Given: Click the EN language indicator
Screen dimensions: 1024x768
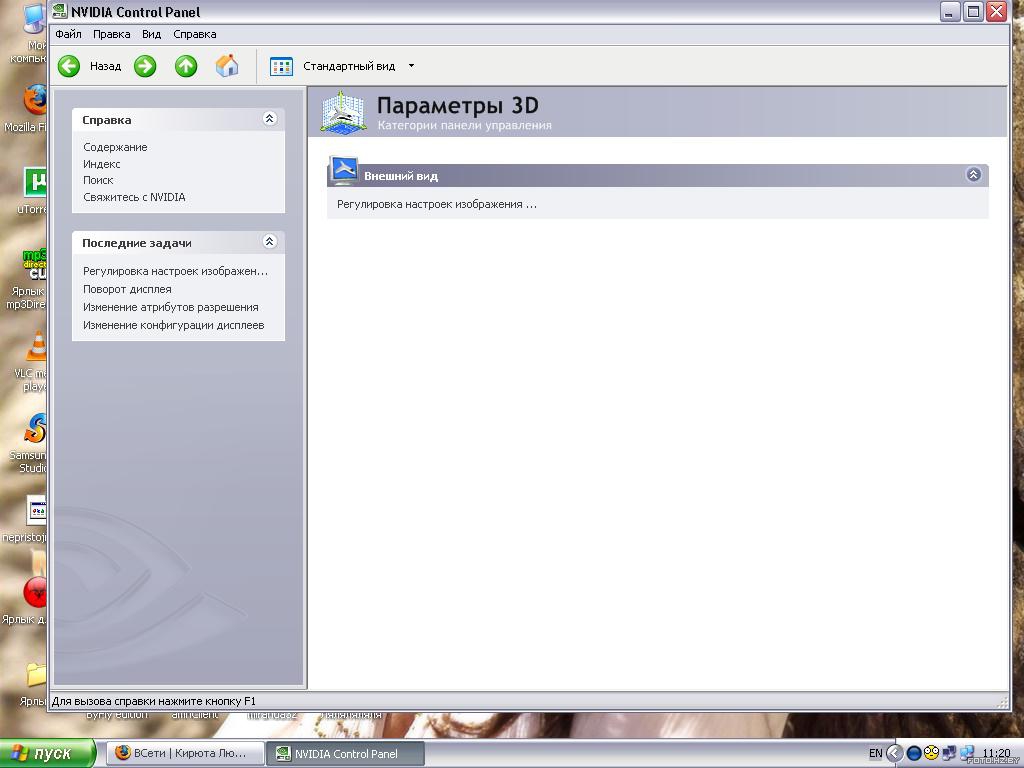Looking at the screenshot, I should (x=876, y=754).
